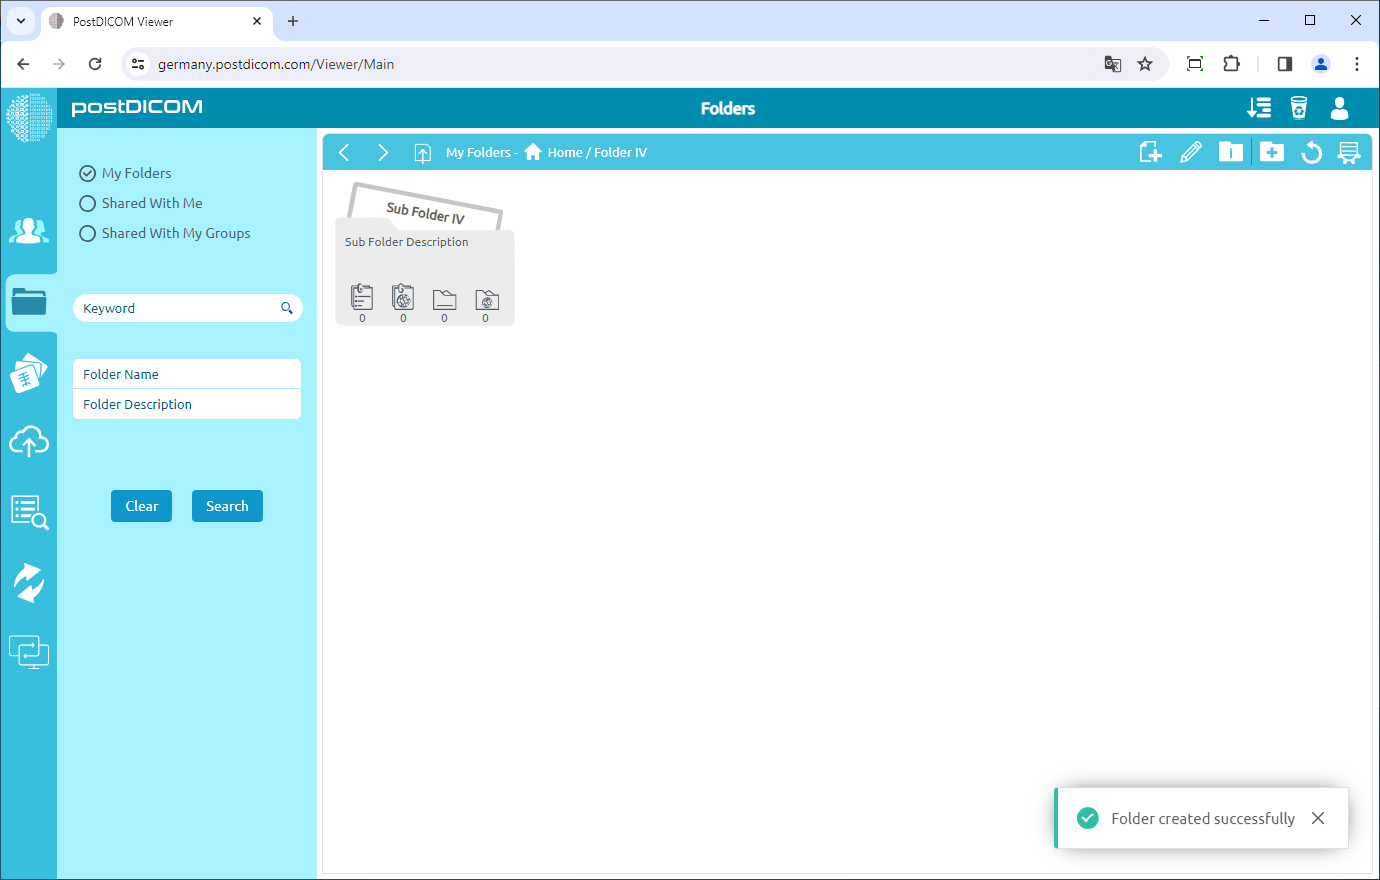Select the pencil edit icon in toolbar
The image size is (1380, 880).
[x=1191, y=151]
